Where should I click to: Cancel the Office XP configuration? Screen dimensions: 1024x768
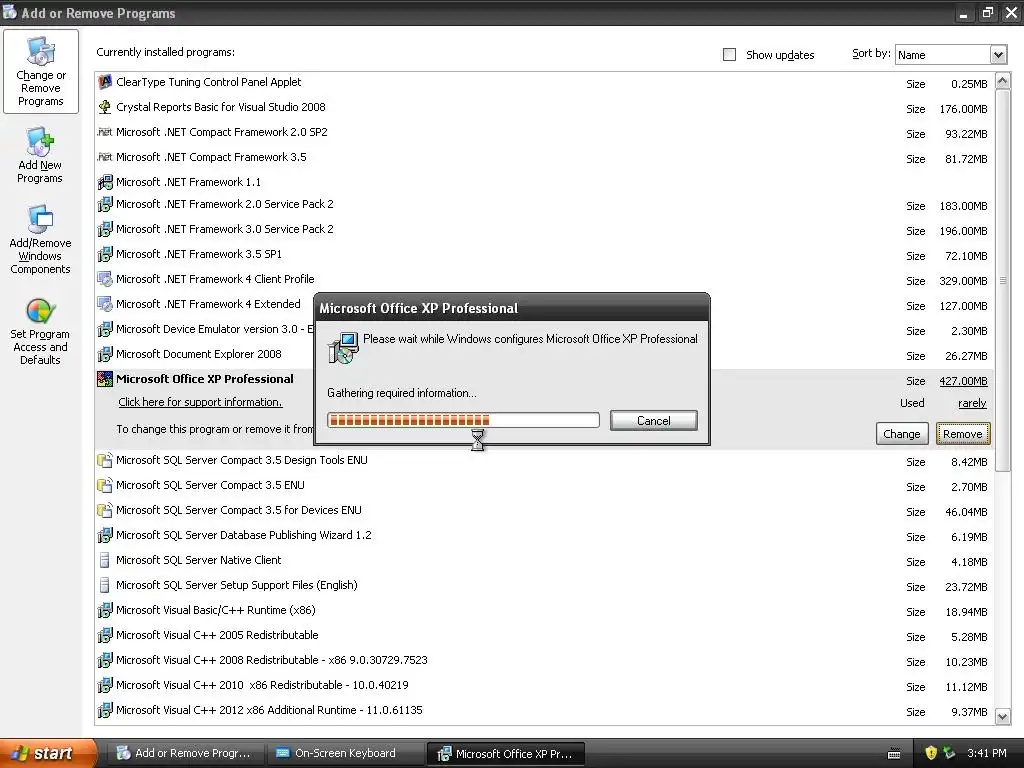654,421
